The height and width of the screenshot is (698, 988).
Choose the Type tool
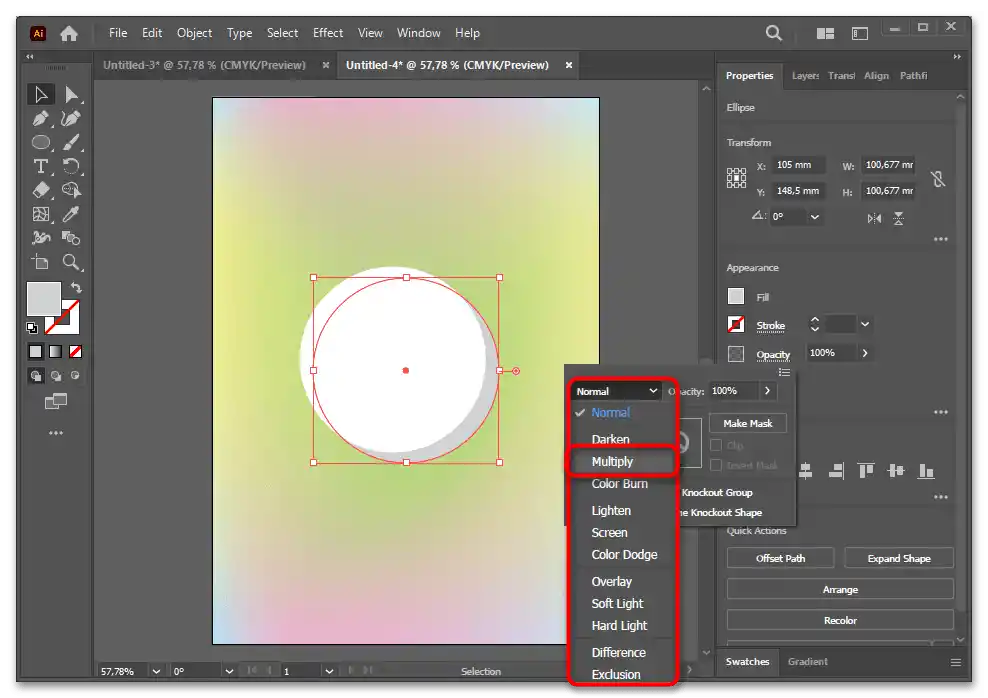41,166
